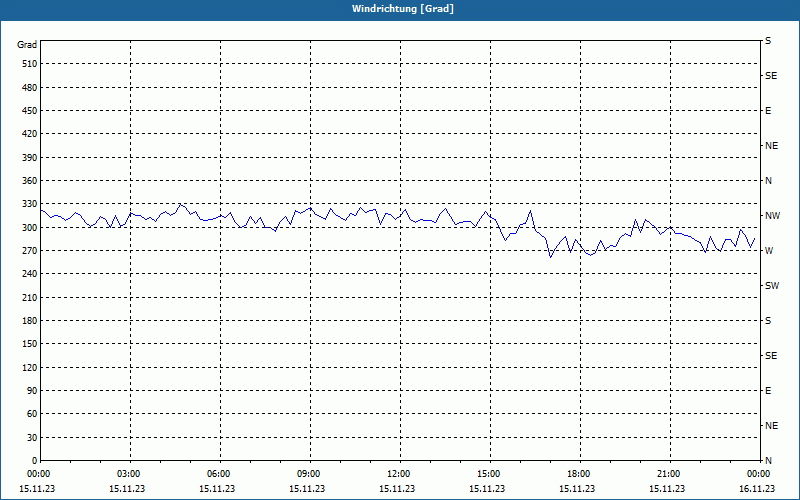The width and height of the screenshot is (800, 500).
Task: Select the "15.11.23" date under 15:00
Action: (487, 489)
